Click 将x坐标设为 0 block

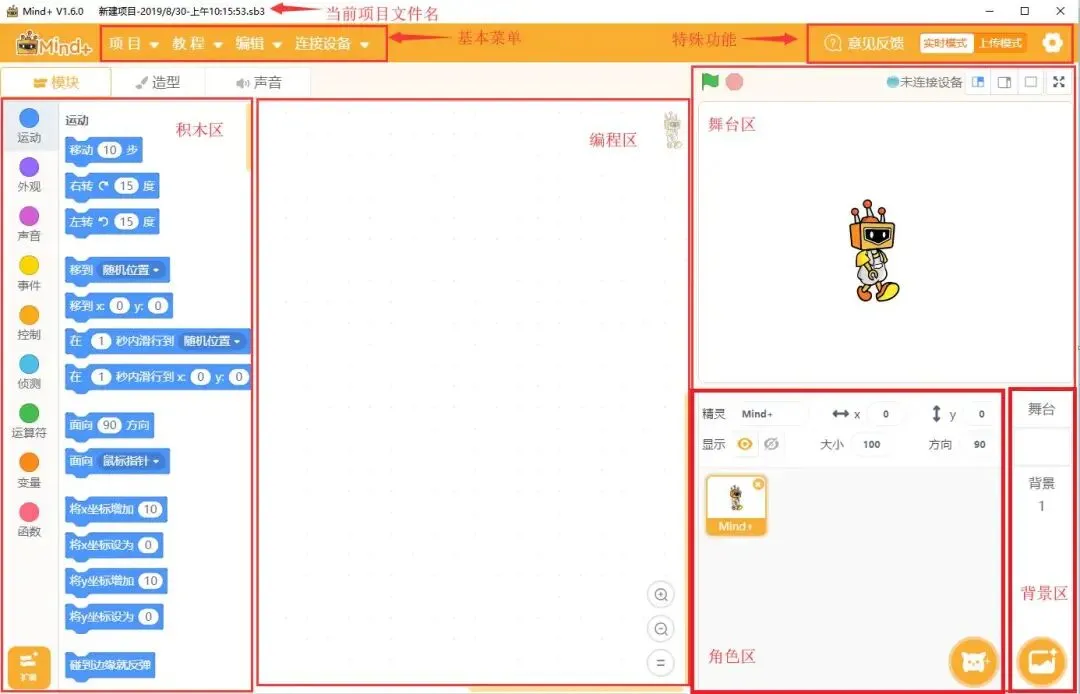click(114, 545)
